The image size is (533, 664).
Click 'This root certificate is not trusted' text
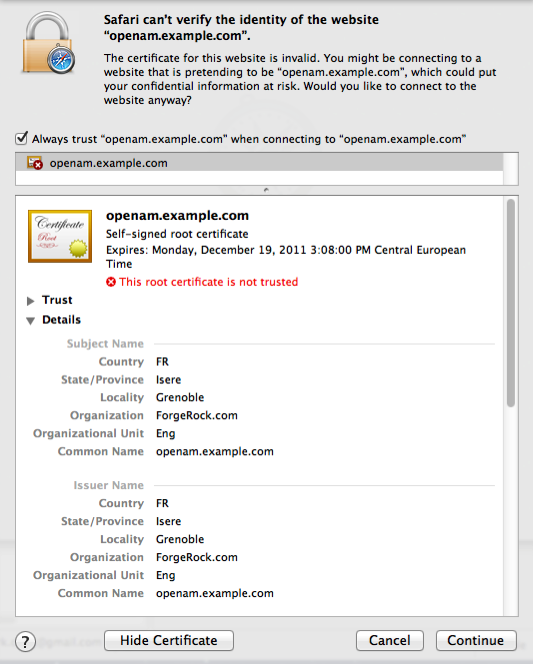click(x=209, y=282)
